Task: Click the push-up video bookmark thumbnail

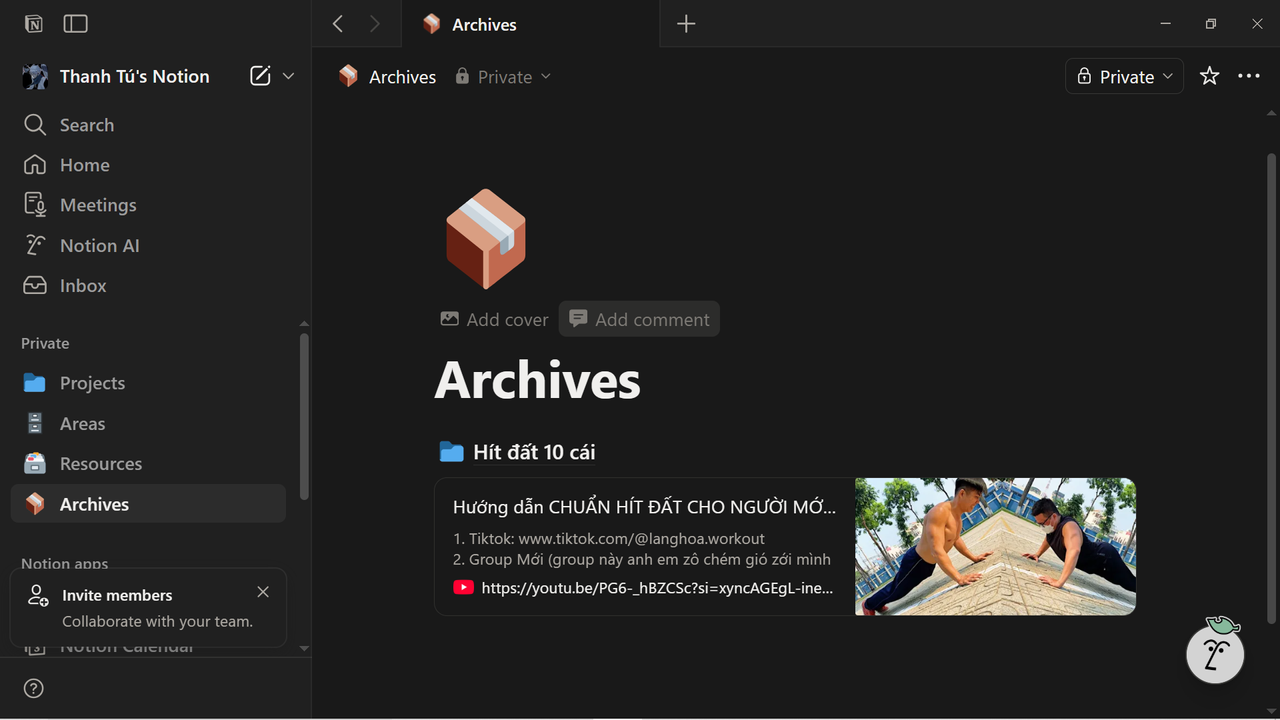Action: 995,546
